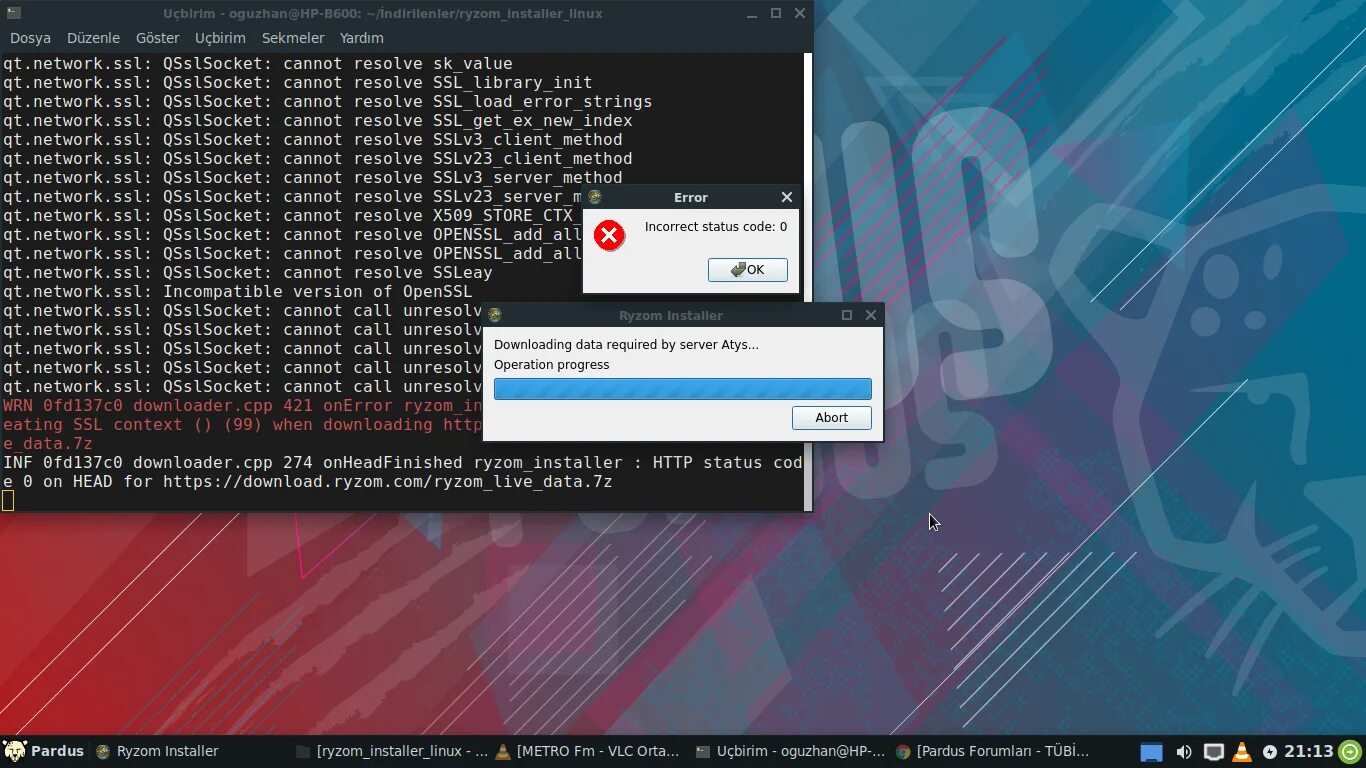Open the Göster menu

157,38
